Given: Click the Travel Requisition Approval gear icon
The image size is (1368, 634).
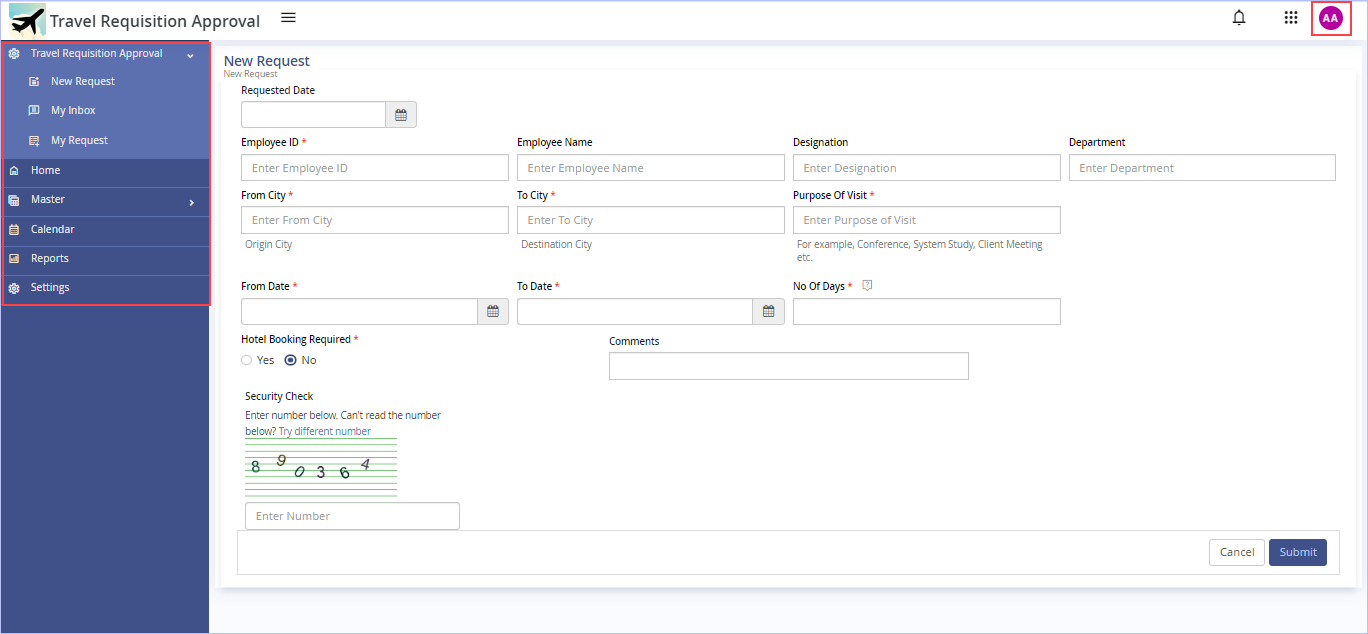Looking at the screenshot, I should (14, 54).
